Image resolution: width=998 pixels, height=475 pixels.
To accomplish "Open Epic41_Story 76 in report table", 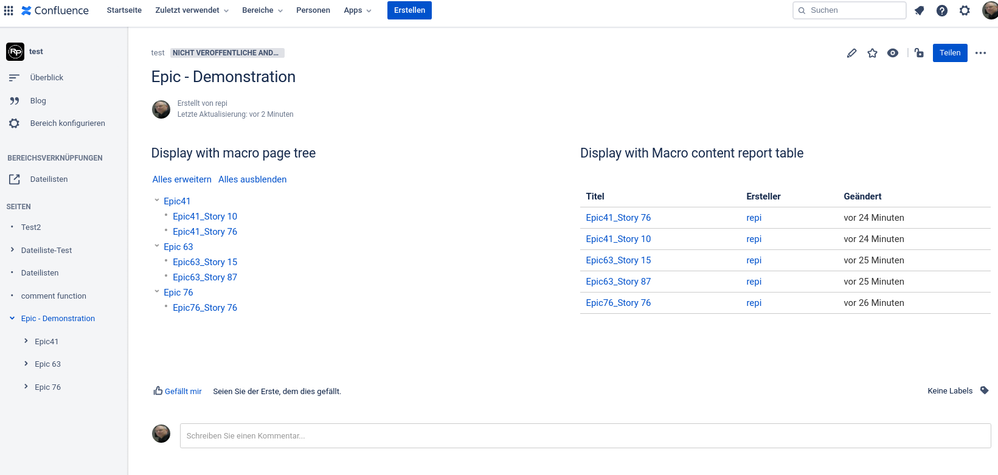I will pyautogui.click(x=619, y=218).
